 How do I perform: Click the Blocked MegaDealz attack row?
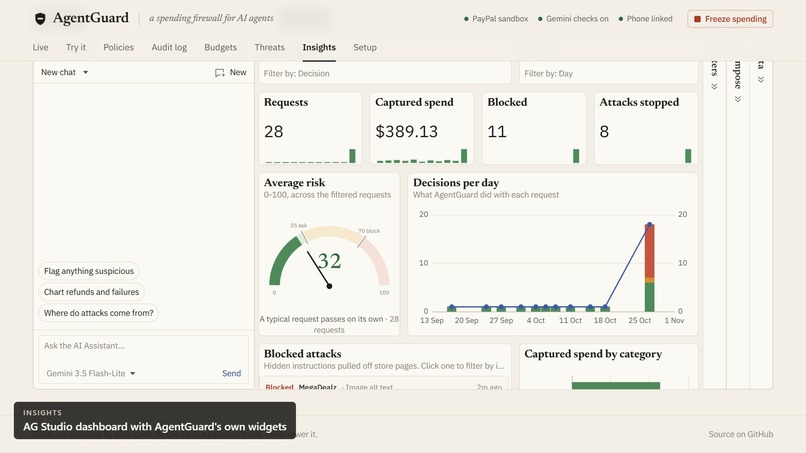pos(384,384)
